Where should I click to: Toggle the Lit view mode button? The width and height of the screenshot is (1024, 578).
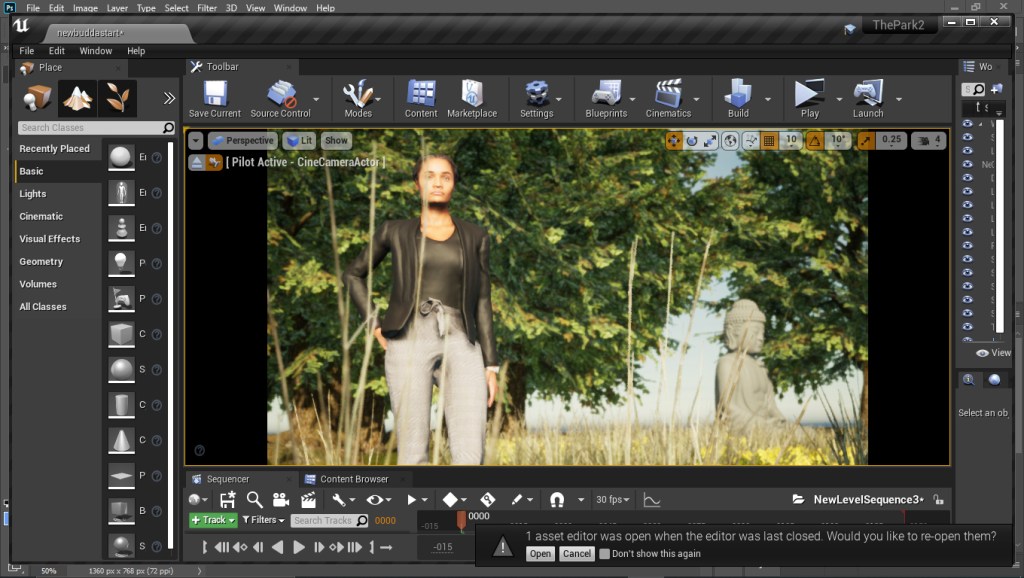click(299, 141)
